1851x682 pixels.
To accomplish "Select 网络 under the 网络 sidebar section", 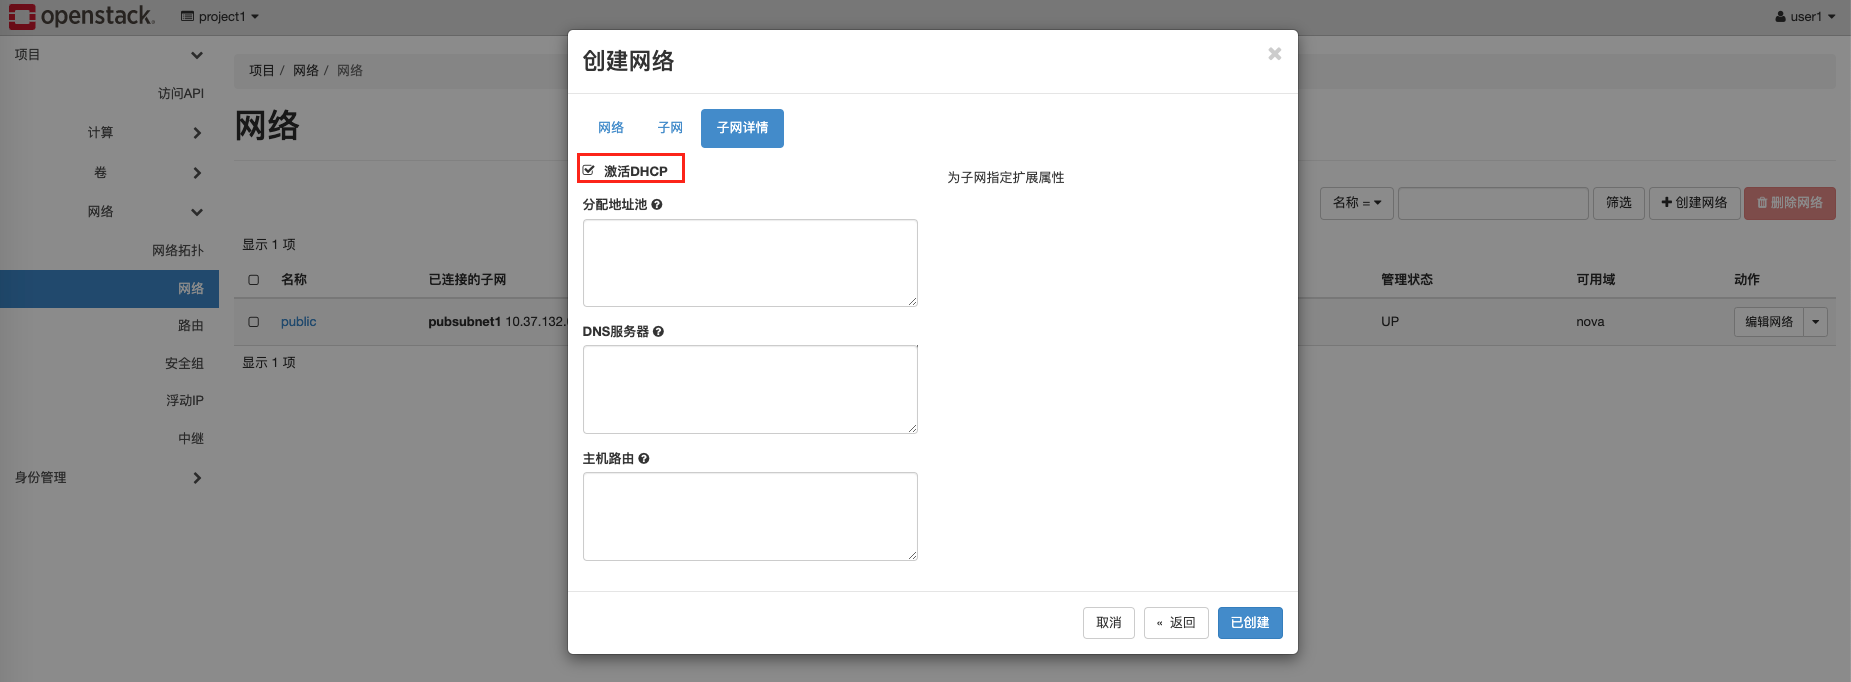I will point(109,289).
